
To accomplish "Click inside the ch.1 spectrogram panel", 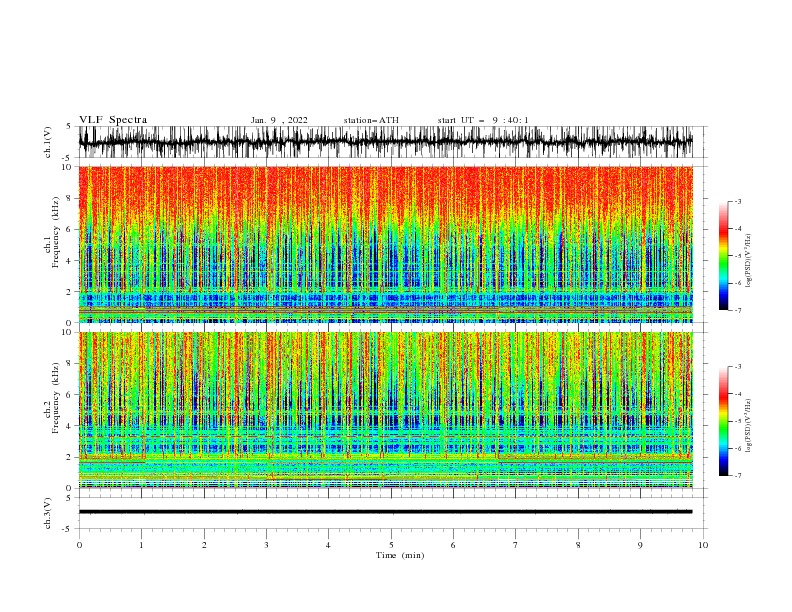I will pos(385,244).
